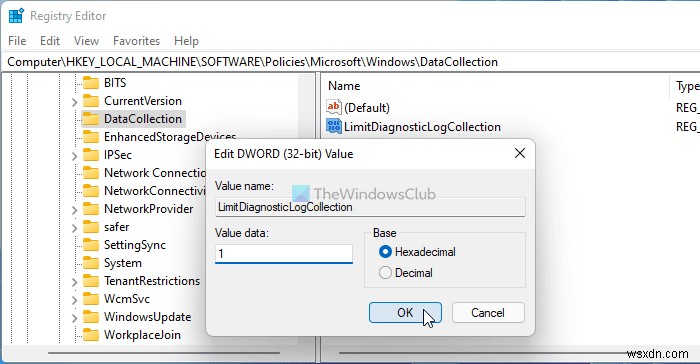Screen dimensions: 700x364
Task: Click the BITS folder icon
Action: (91, 83)
